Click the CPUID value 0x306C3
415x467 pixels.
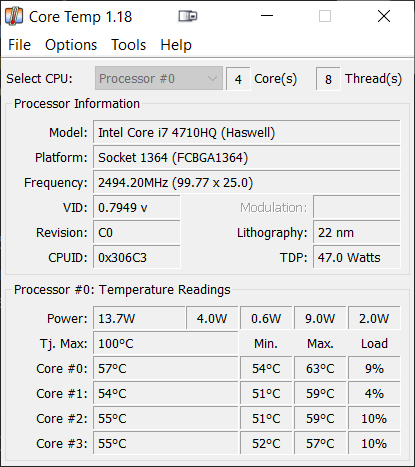click(x=137, y=258)
